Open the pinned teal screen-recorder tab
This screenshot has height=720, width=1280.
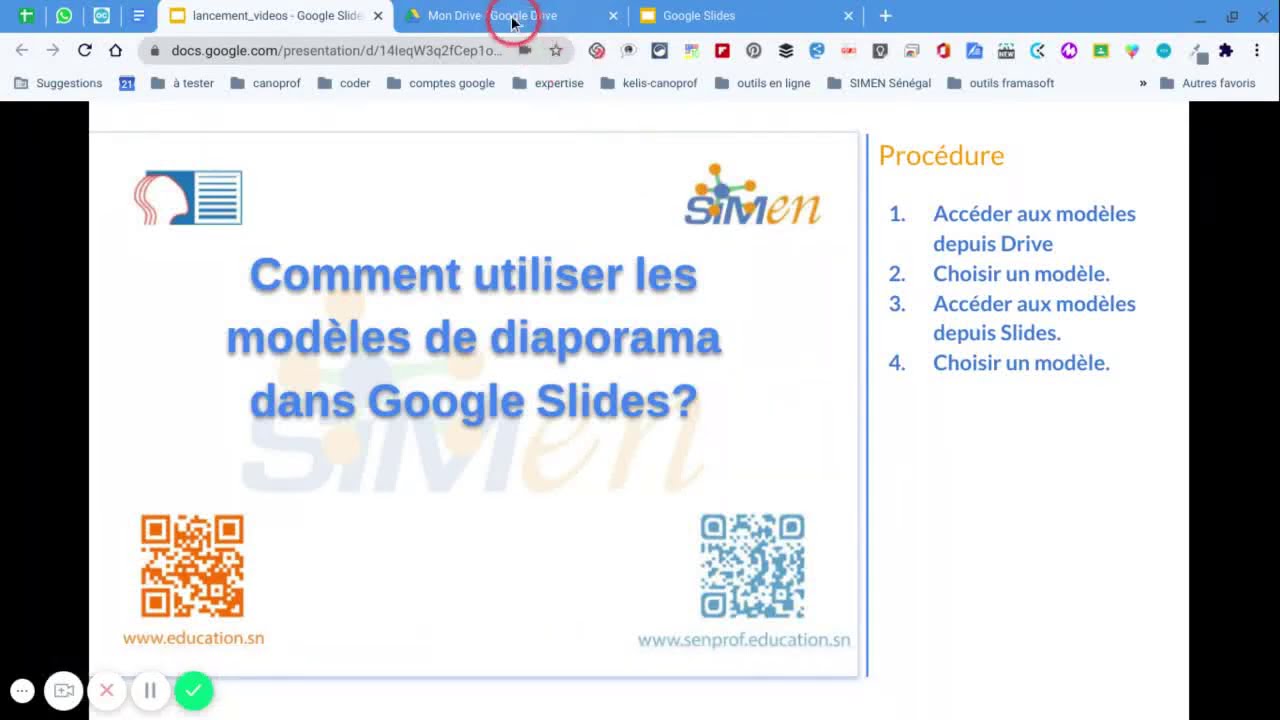[101, 15]
